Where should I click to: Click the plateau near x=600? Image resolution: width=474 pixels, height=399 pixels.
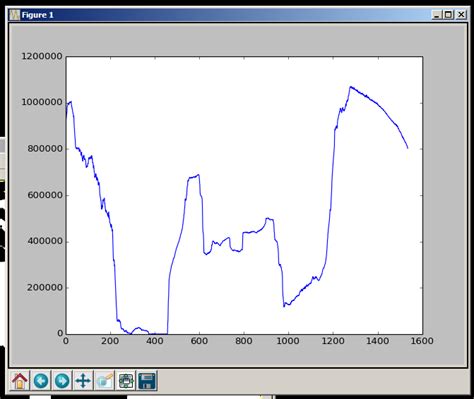[194, 176]
